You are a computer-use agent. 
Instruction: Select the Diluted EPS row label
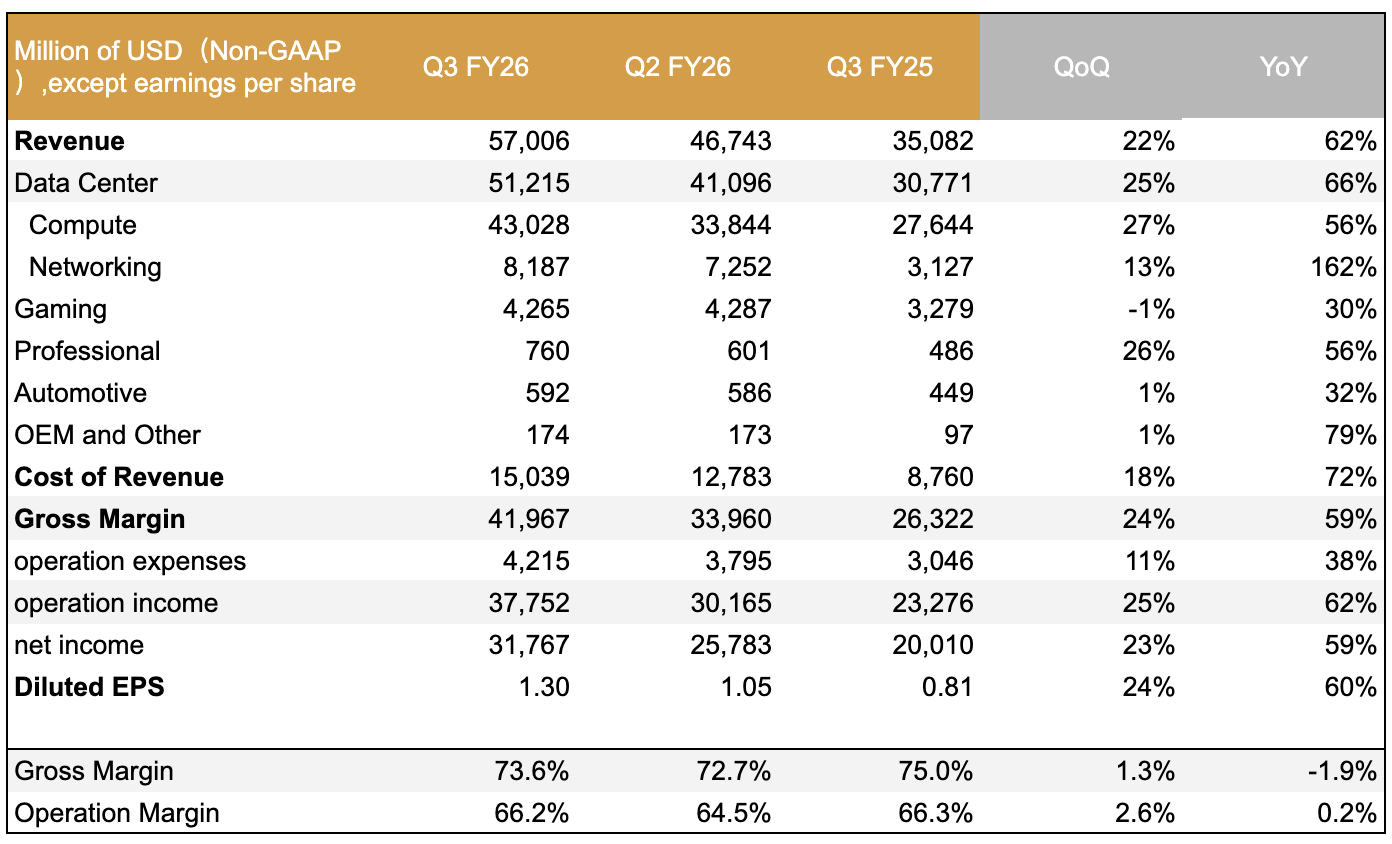pos(89,687)
